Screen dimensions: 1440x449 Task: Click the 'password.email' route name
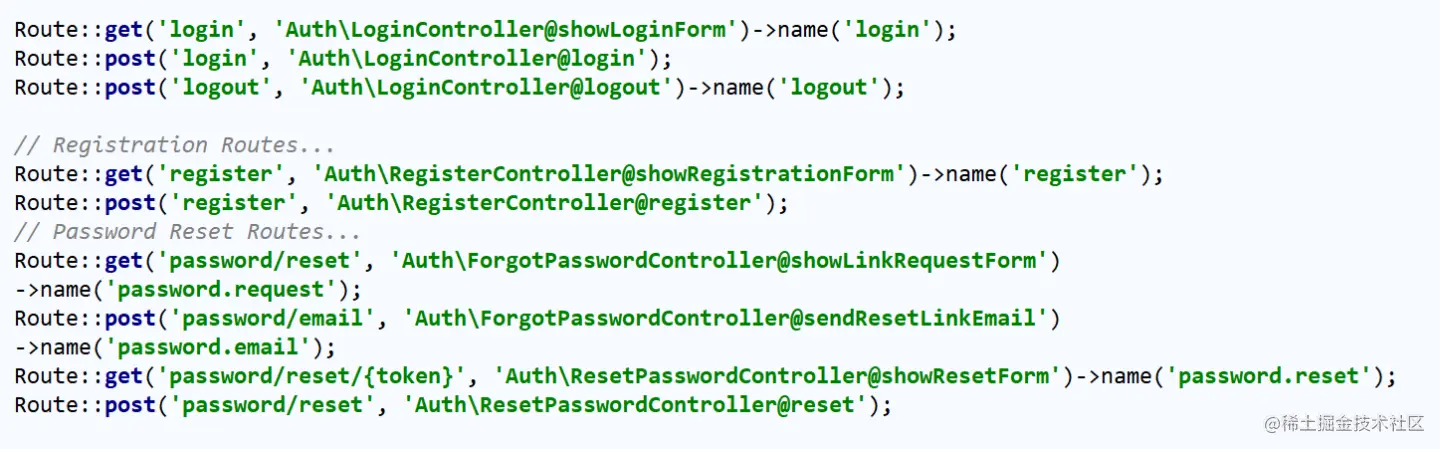click(208, 348)
